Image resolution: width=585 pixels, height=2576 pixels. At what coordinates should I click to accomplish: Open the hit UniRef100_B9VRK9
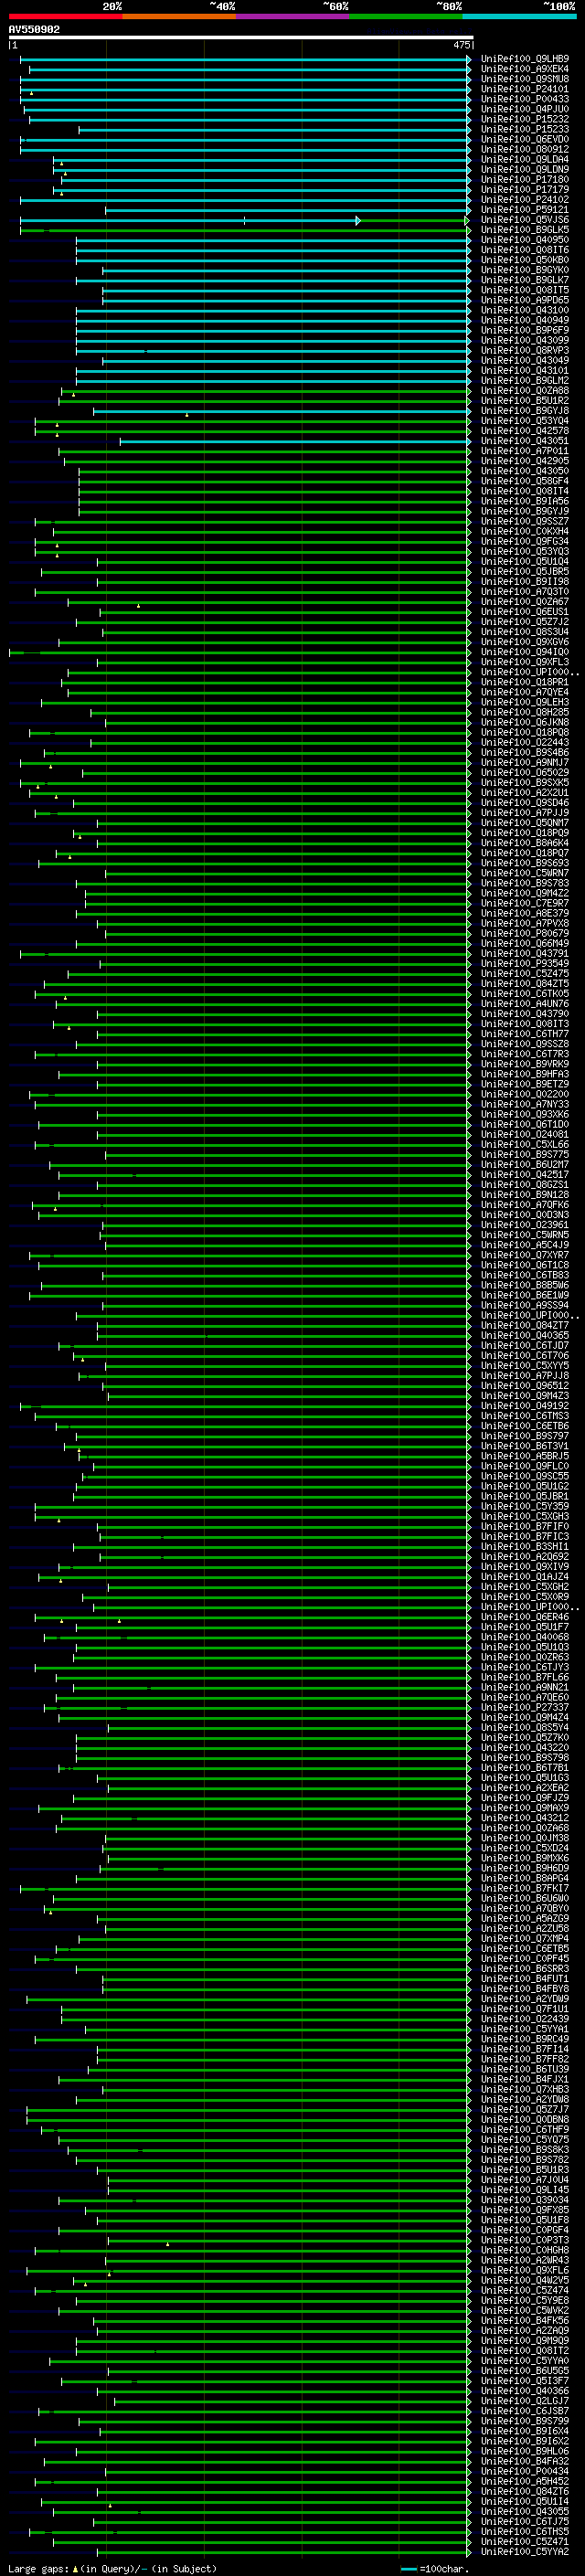[524, 1064]
